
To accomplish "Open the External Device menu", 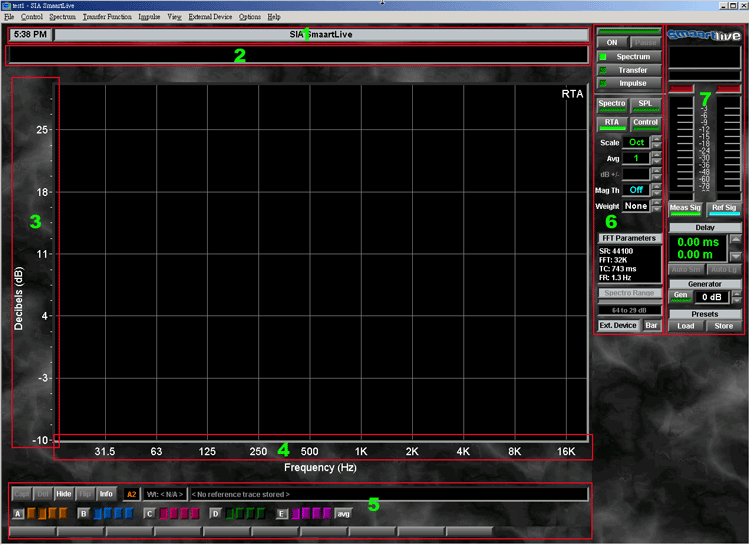I will pyautogui.click(x=210, y=17).
